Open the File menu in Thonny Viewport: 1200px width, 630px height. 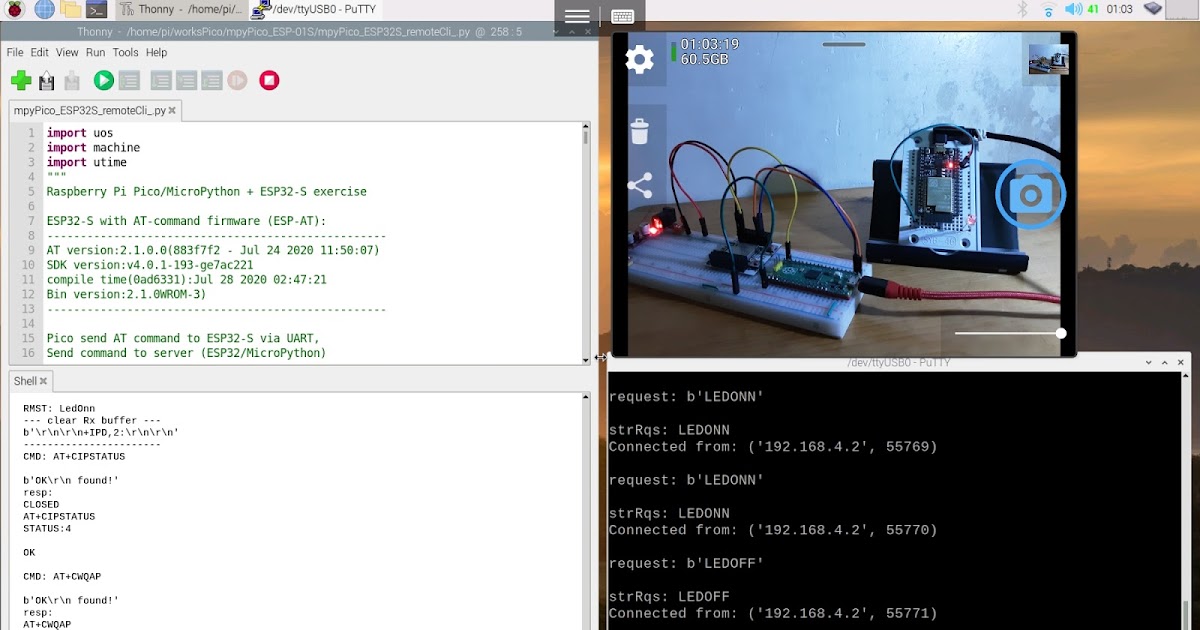[x=15, y=52]
